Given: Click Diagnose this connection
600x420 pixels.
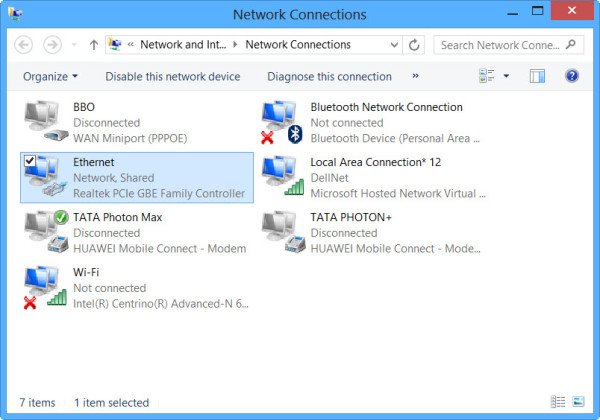Looking at the screenshot, I should click(329, 76).
